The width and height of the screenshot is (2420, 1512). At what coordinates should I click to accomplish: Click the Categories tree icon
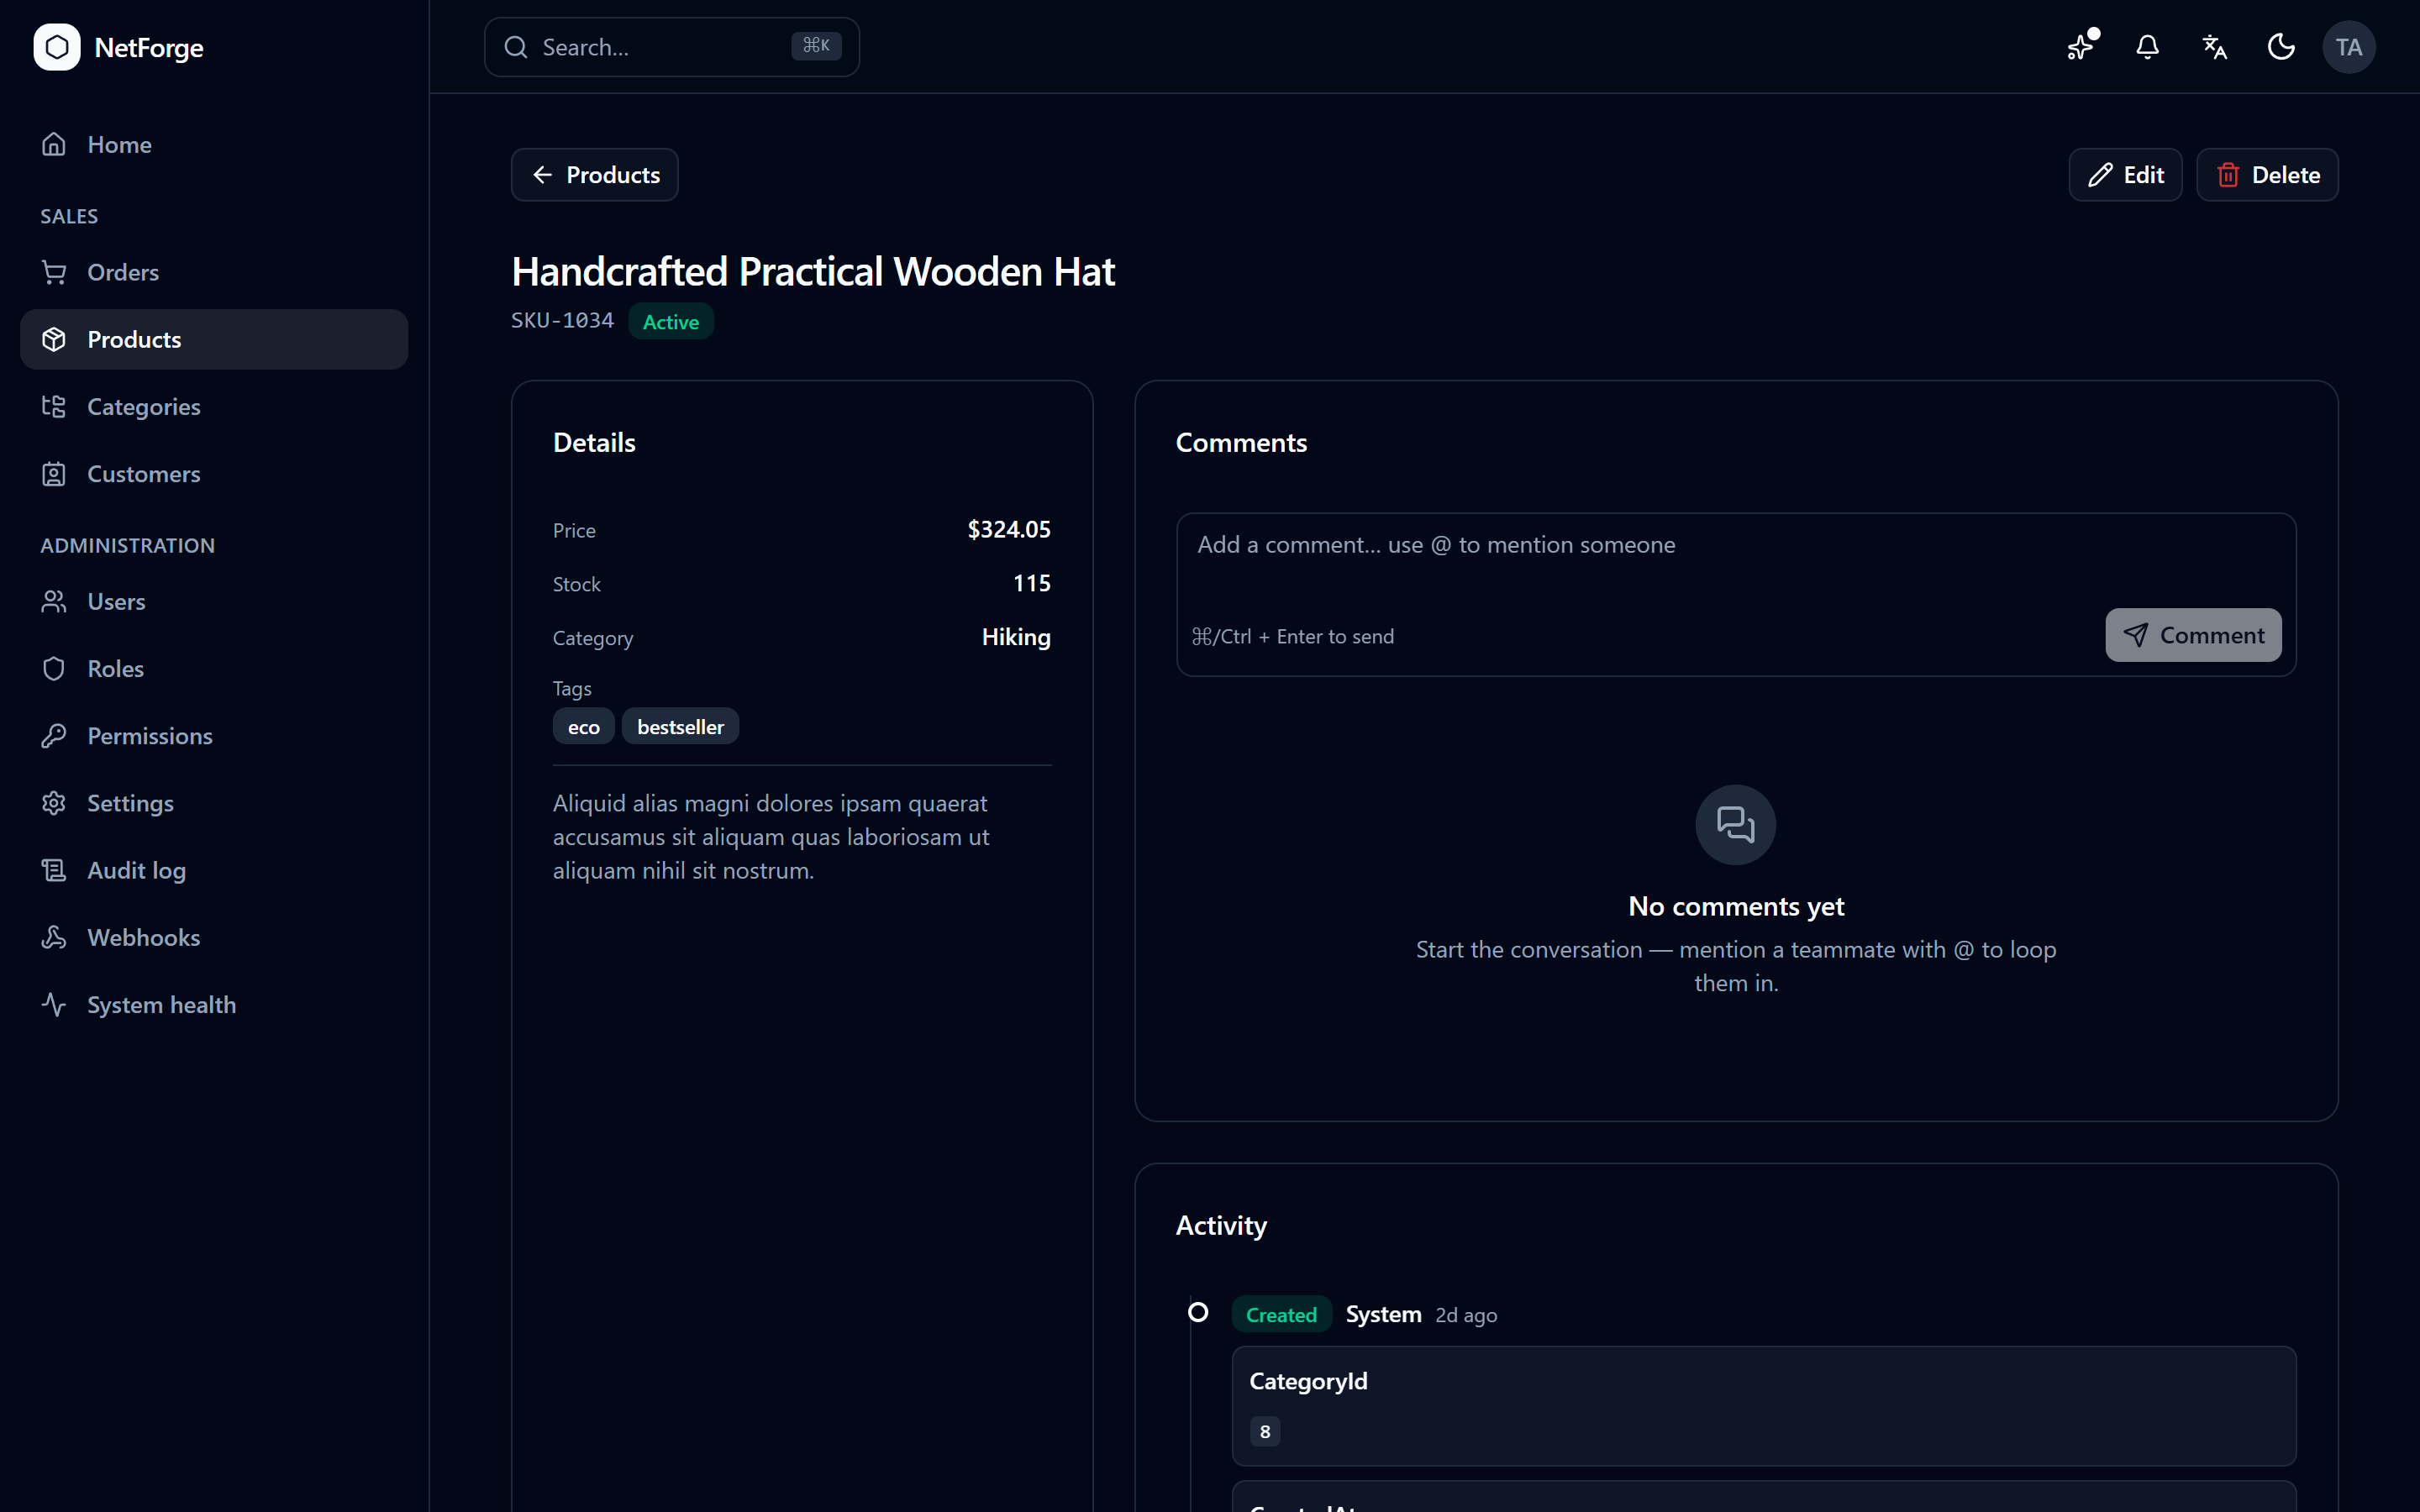54,407
